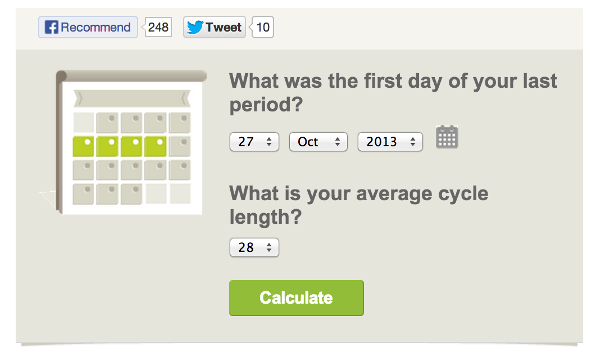Click the Facebook Recommend button
This screenshot has height=361, width=596.
(88, 27)
